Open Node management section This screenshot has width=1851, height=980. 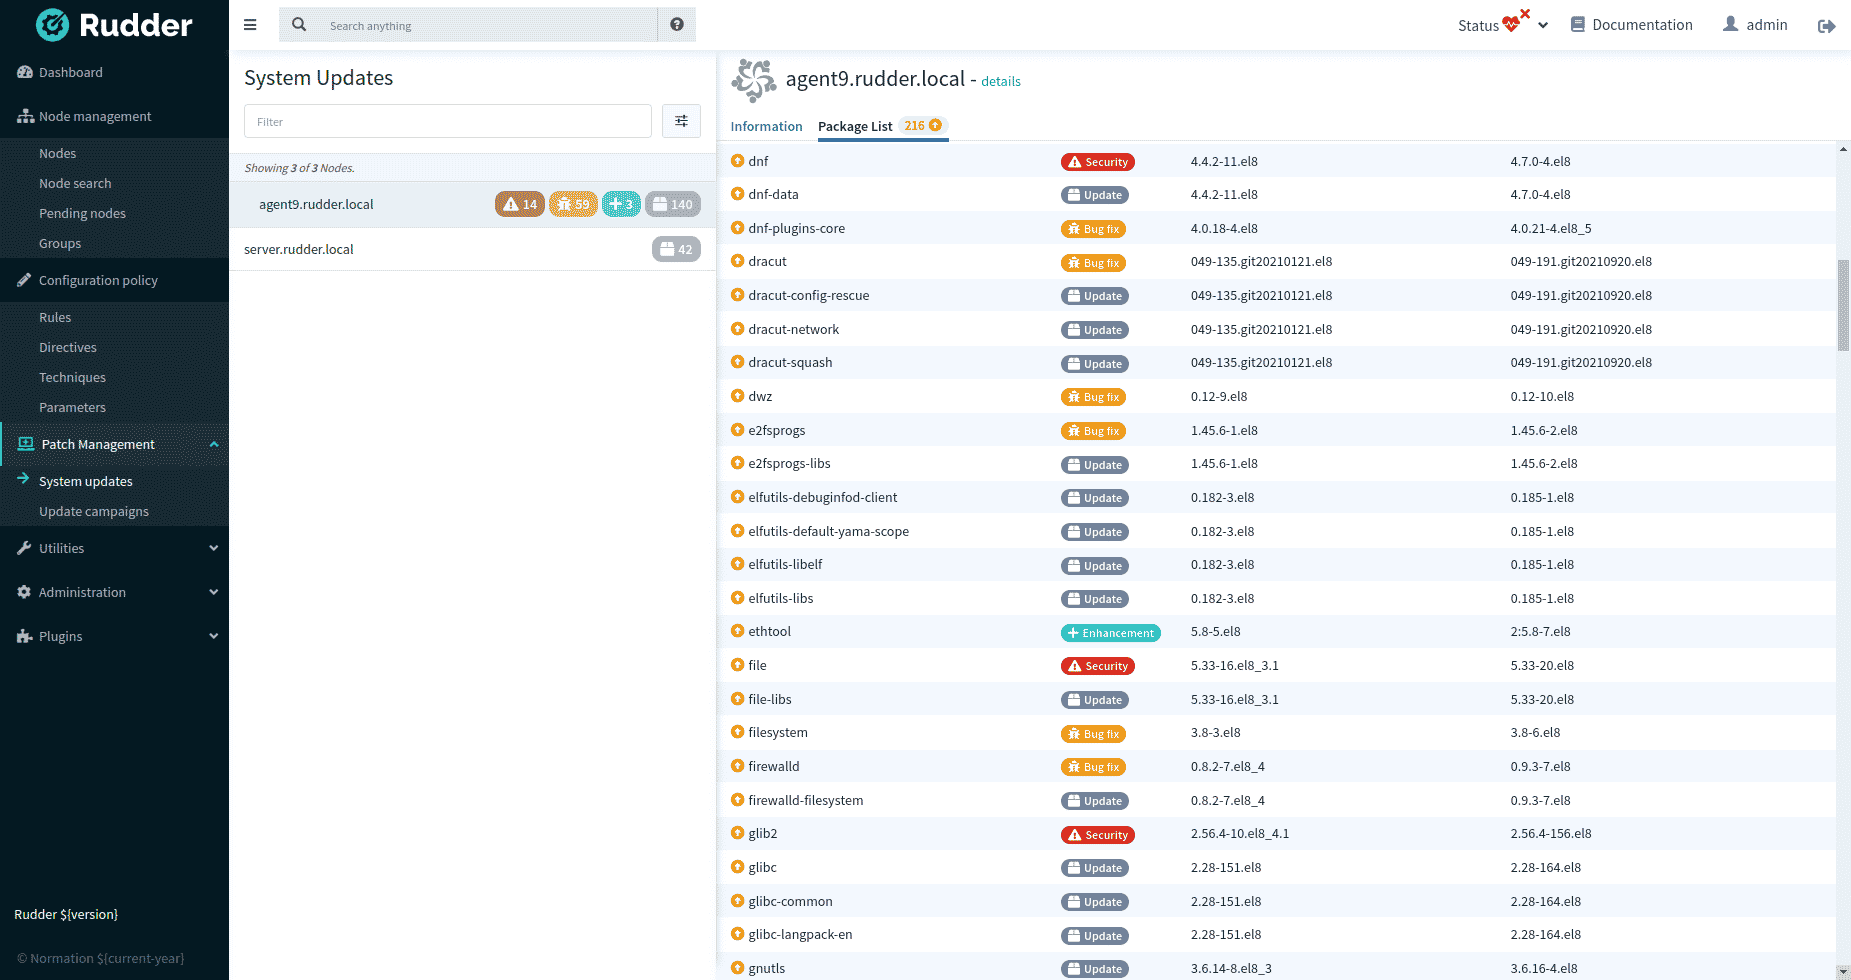pyautogui.click(x=114, y=116)
